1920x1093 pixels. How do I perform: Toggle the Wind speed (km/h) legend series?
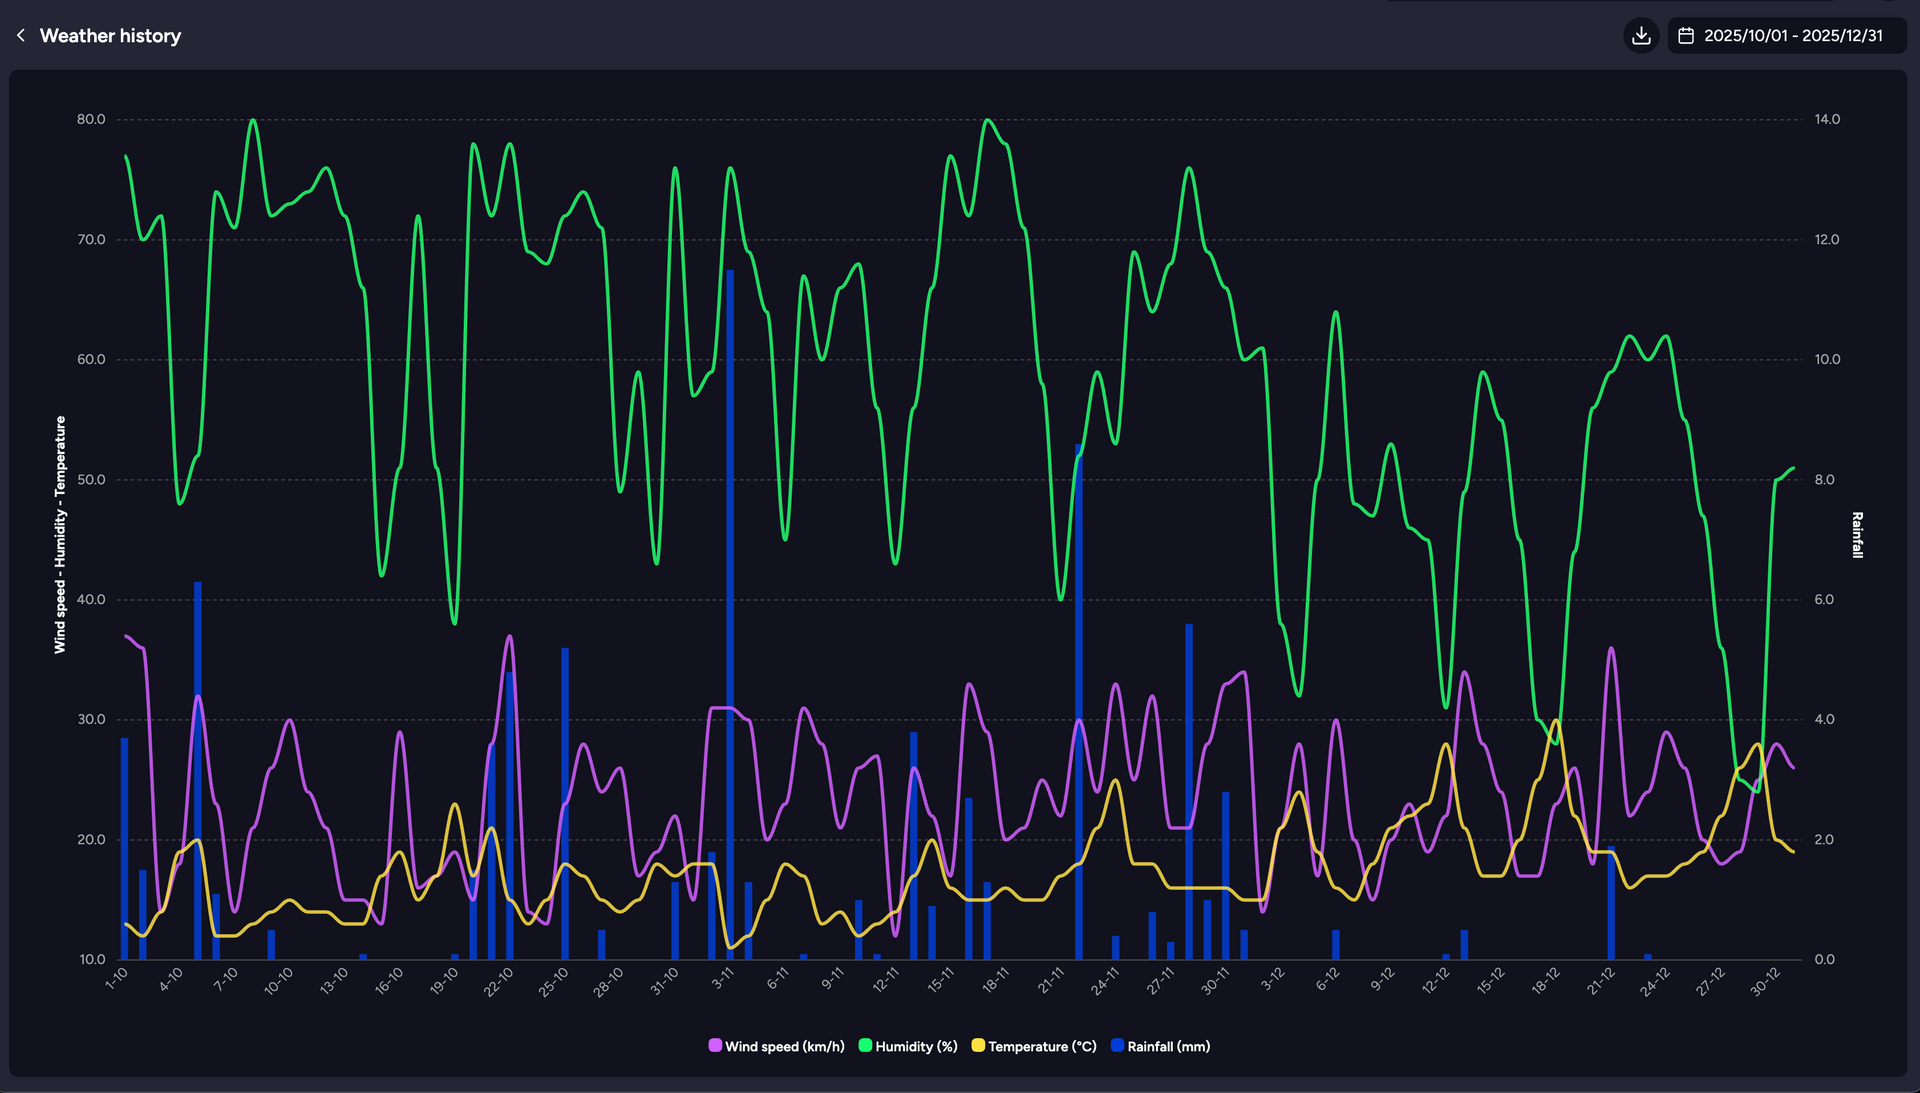[x=784, y=1046]
